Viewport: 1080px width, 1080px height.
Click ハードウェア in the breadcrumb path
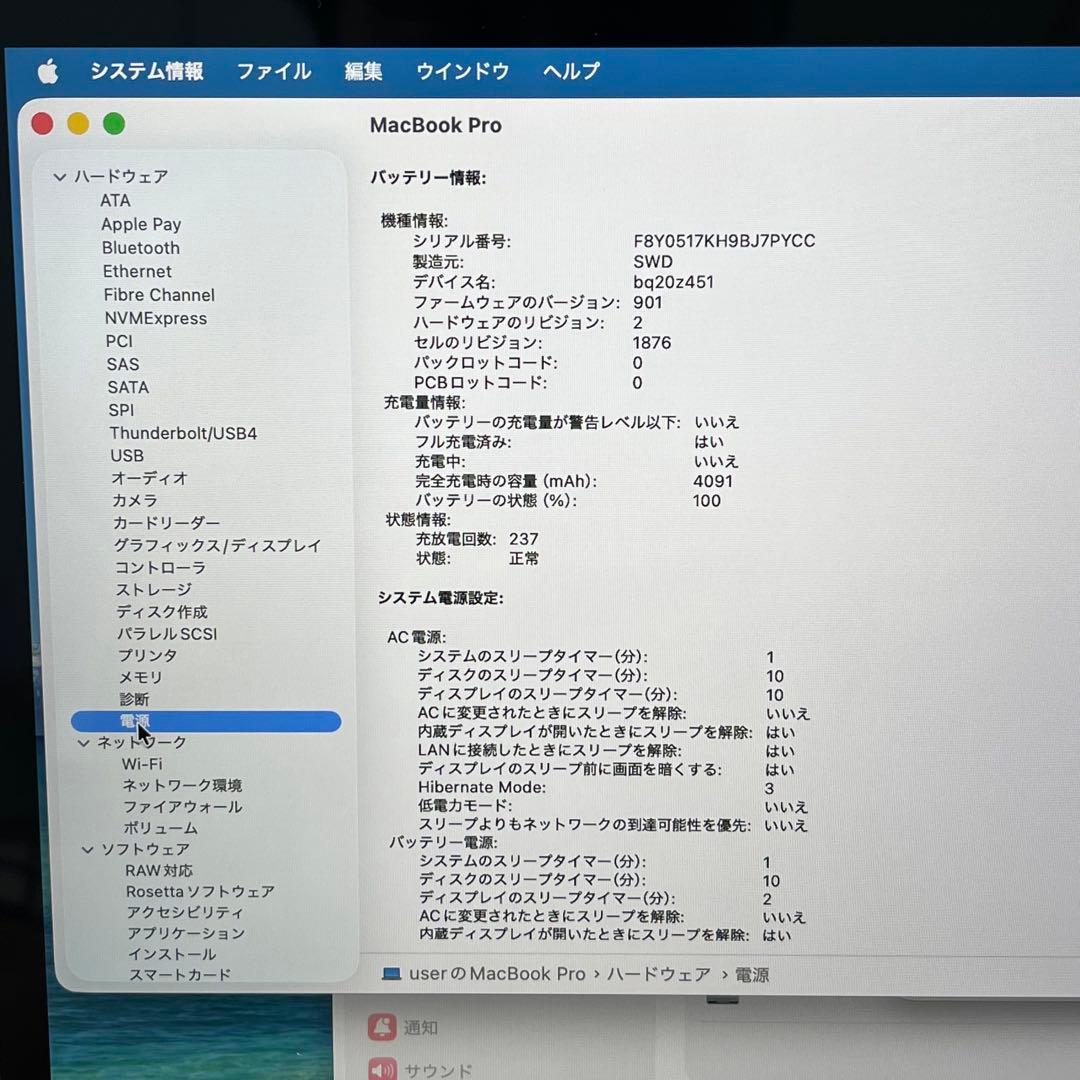pyautogui.click(x=656, y=973)
